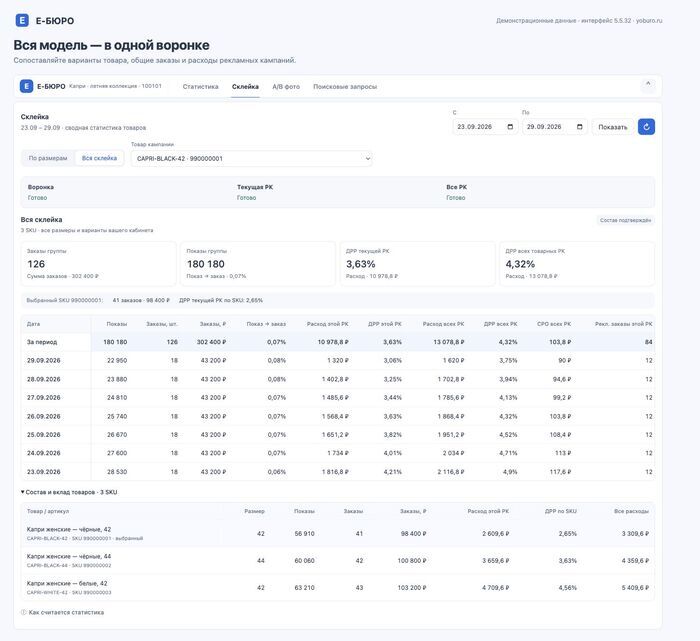Click the 25.09.2026 row date
This screenshot has width=700, height=641.
click(x=43, y=434)
